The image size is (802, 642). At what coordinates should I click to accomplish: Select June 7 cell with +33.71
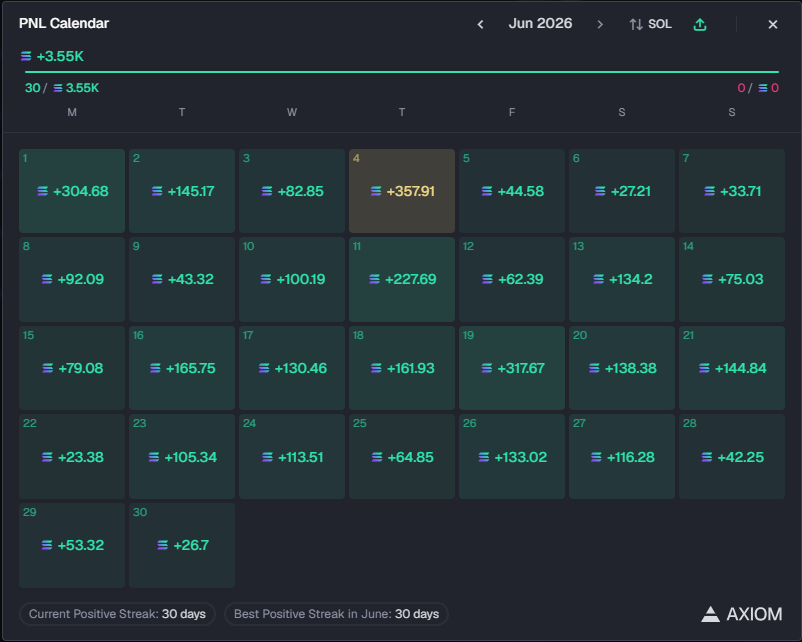click(x=732, y=191)
